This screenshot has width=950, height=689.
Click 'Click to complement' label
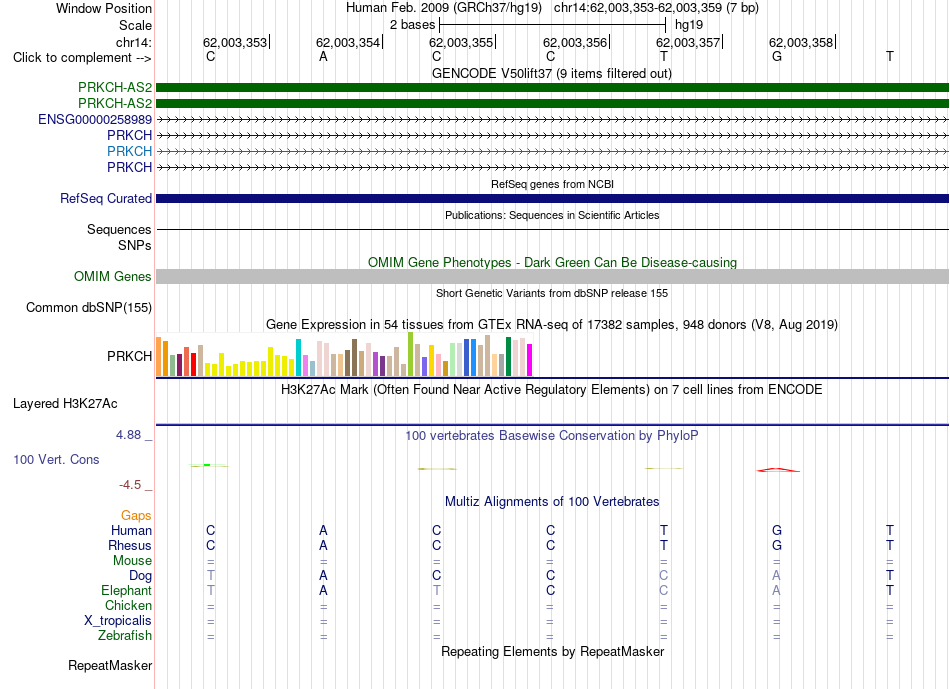click(x=82, y=58)
